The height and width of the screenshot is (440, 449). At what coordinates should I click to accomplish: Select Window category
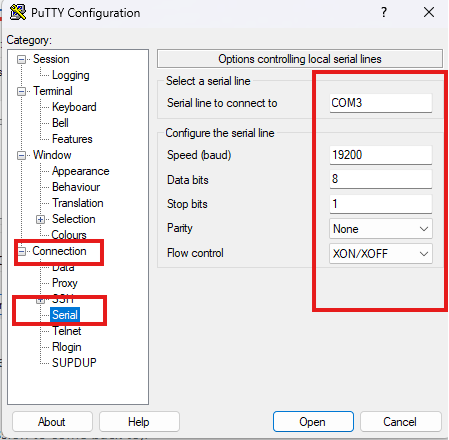pyautogui.click(x=52, y=155)
